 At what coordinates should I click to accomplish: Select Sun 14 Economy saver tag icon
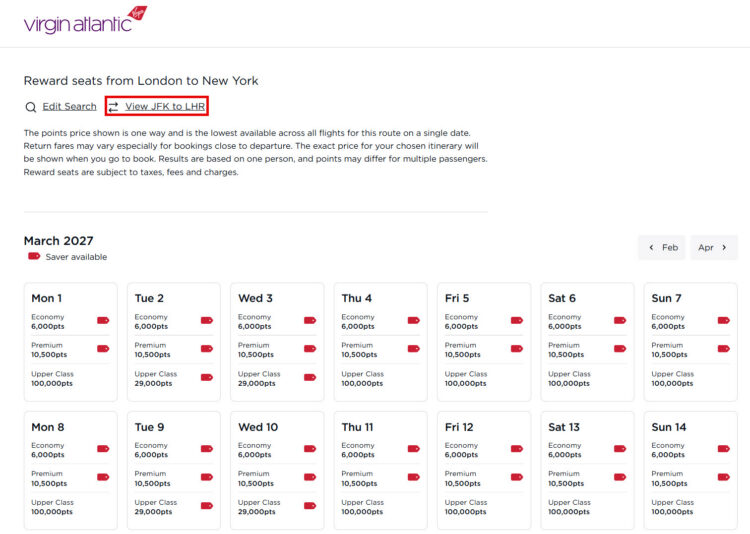point(724,448)
